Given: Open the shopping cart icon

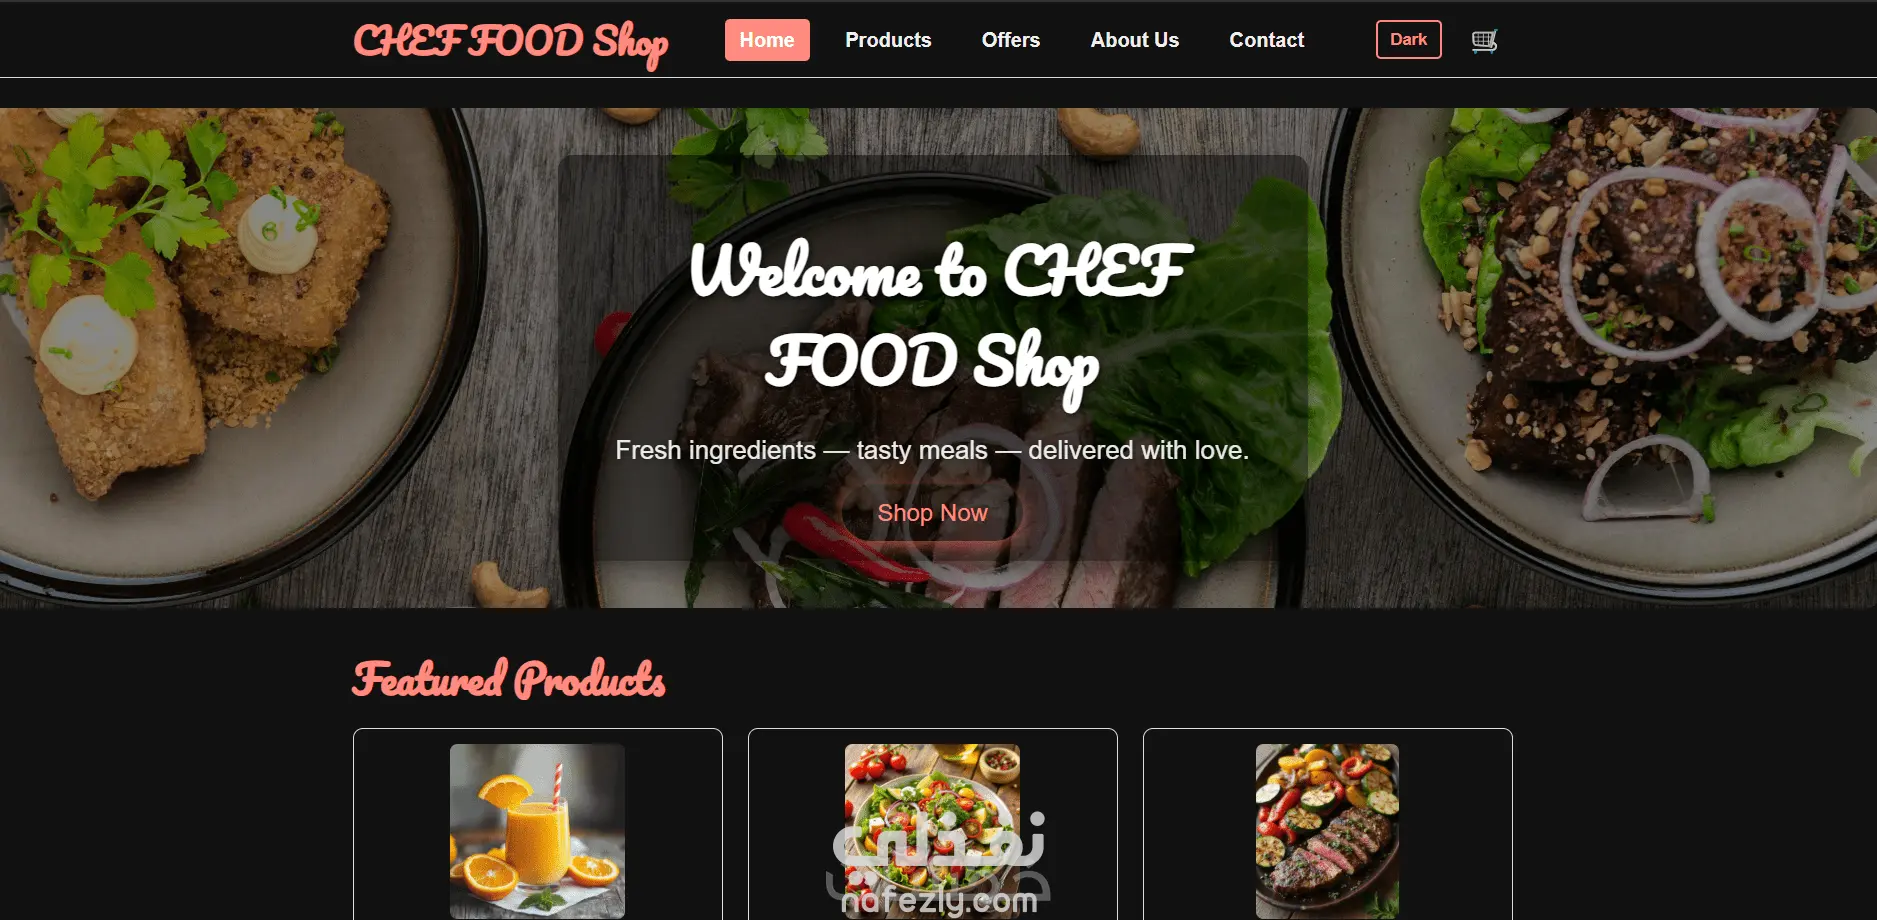Looking at the screenshot, I should (x=1484, y=41).
